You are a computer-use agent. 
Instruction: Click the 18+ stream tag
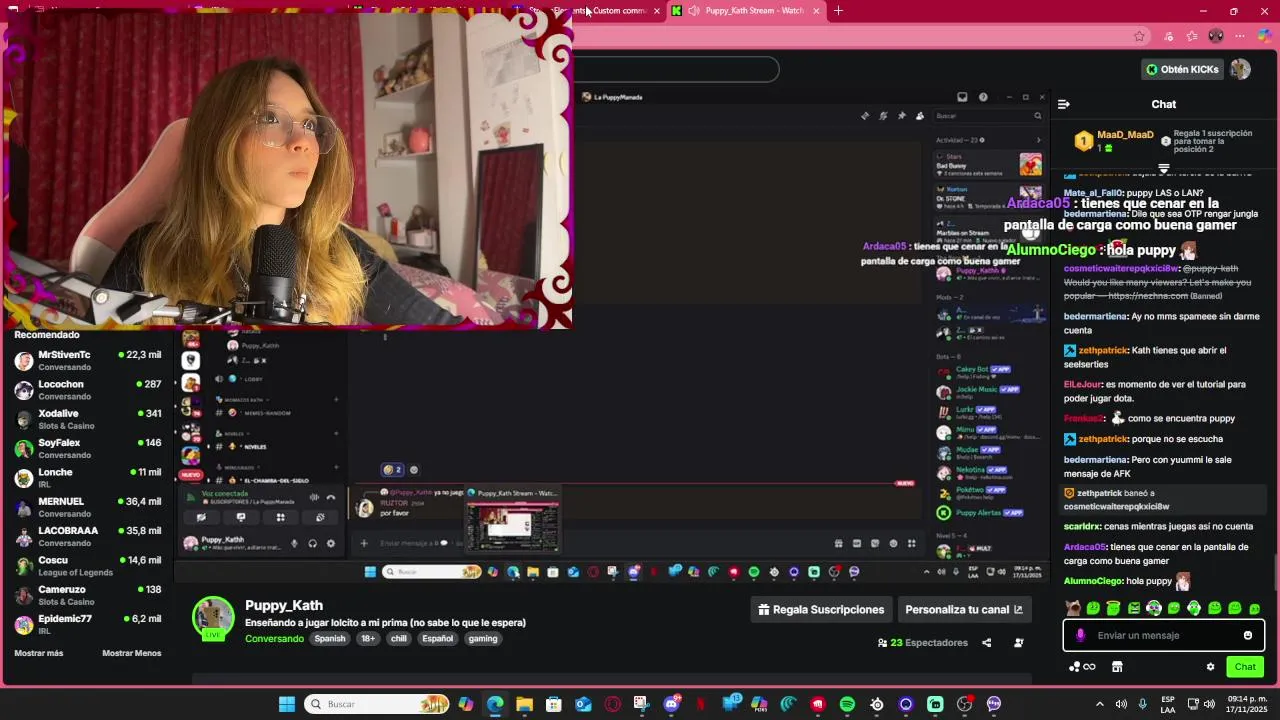[368, 639]
